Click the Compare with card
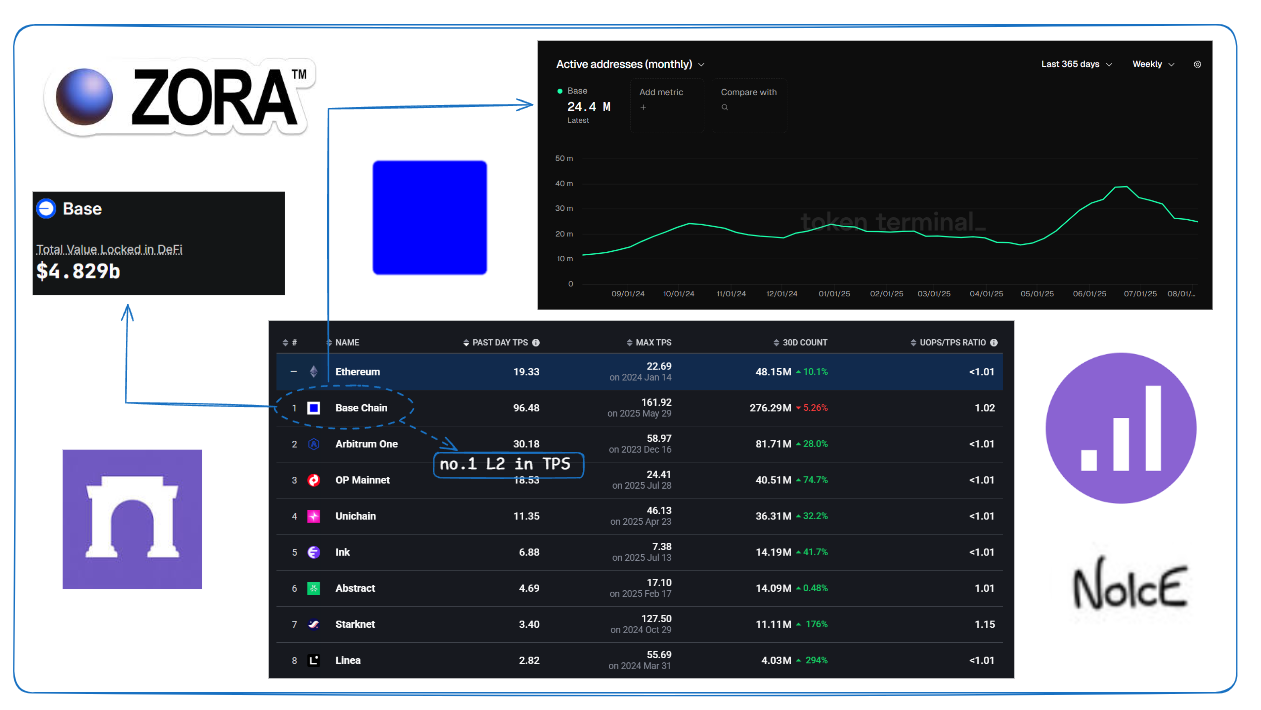Screen dimensions: 1261x710 [x=750, y=104]
